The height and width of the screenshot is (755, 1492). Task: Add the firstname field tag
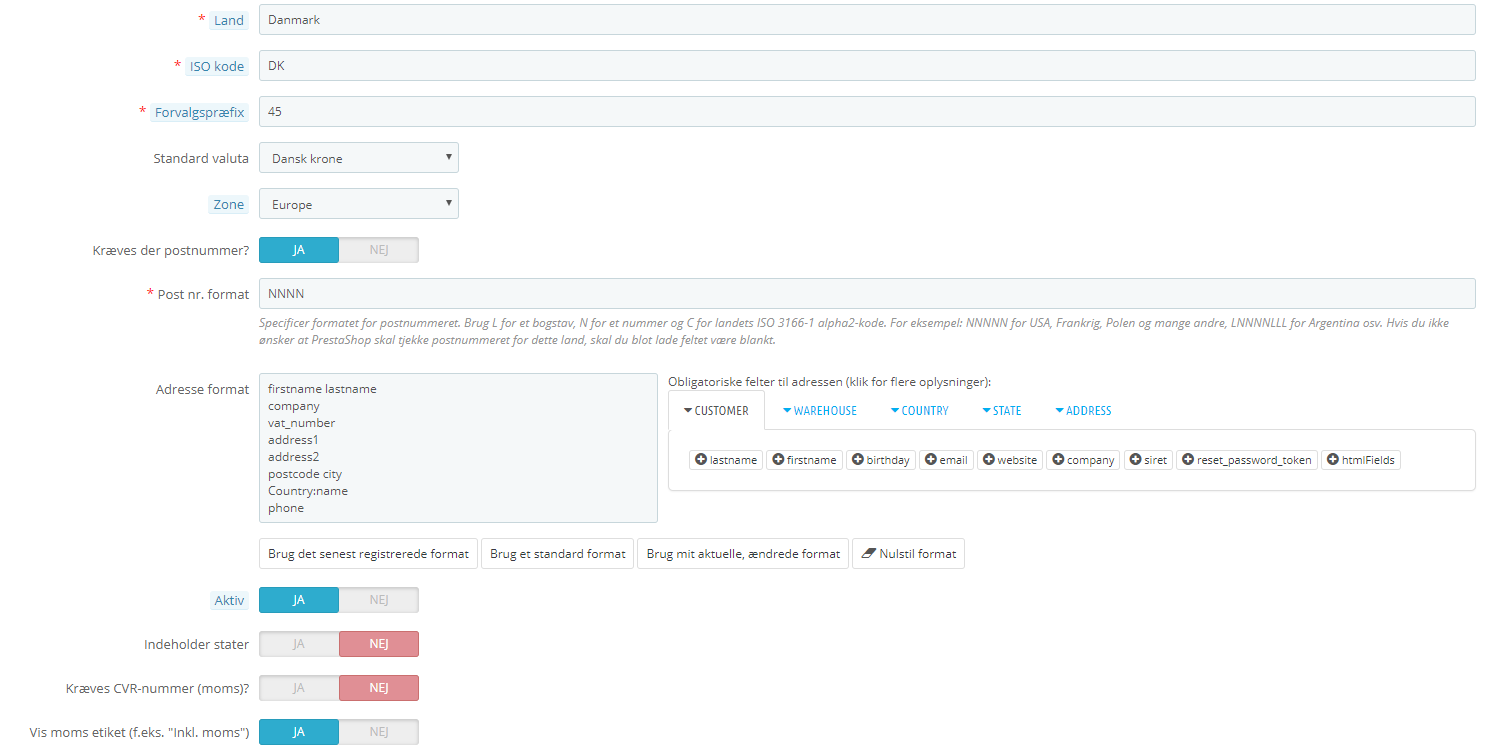pos(804,460)
